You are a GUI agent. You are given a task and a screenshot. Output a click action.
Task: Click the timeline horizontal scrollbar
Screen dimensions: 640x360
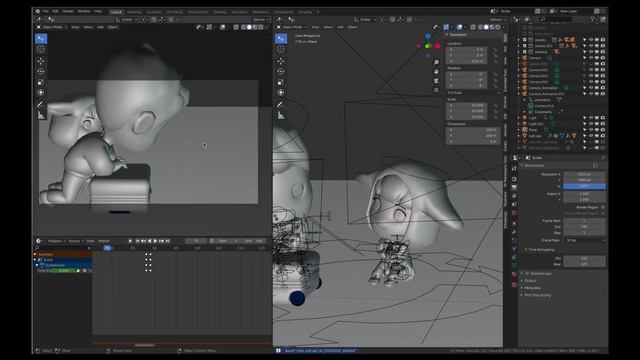145,345
